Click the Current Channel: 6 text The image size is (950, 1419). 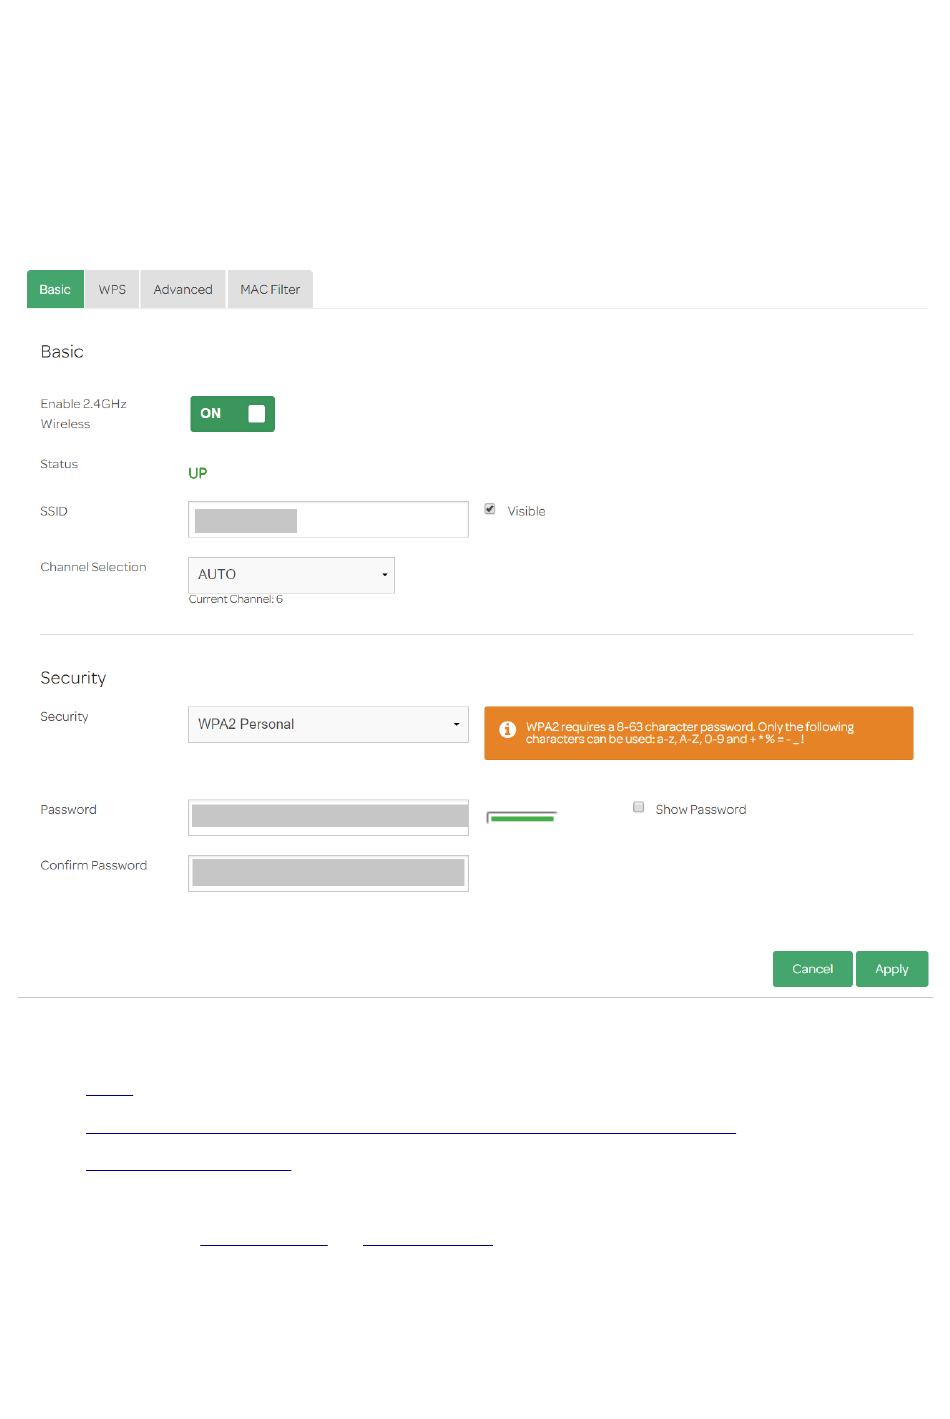[x=236, y=599]
